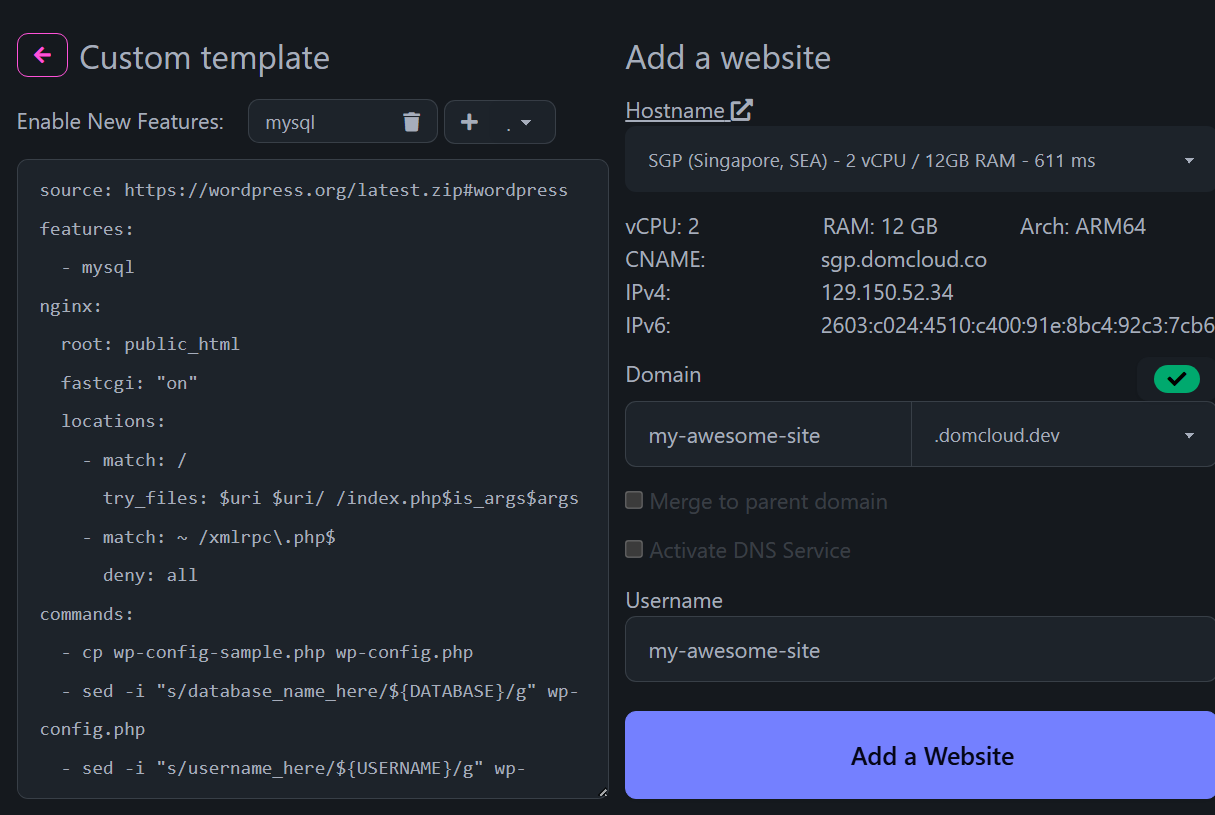Click the pink back arrow button
Screen dimensions: 1215x815
42,56
